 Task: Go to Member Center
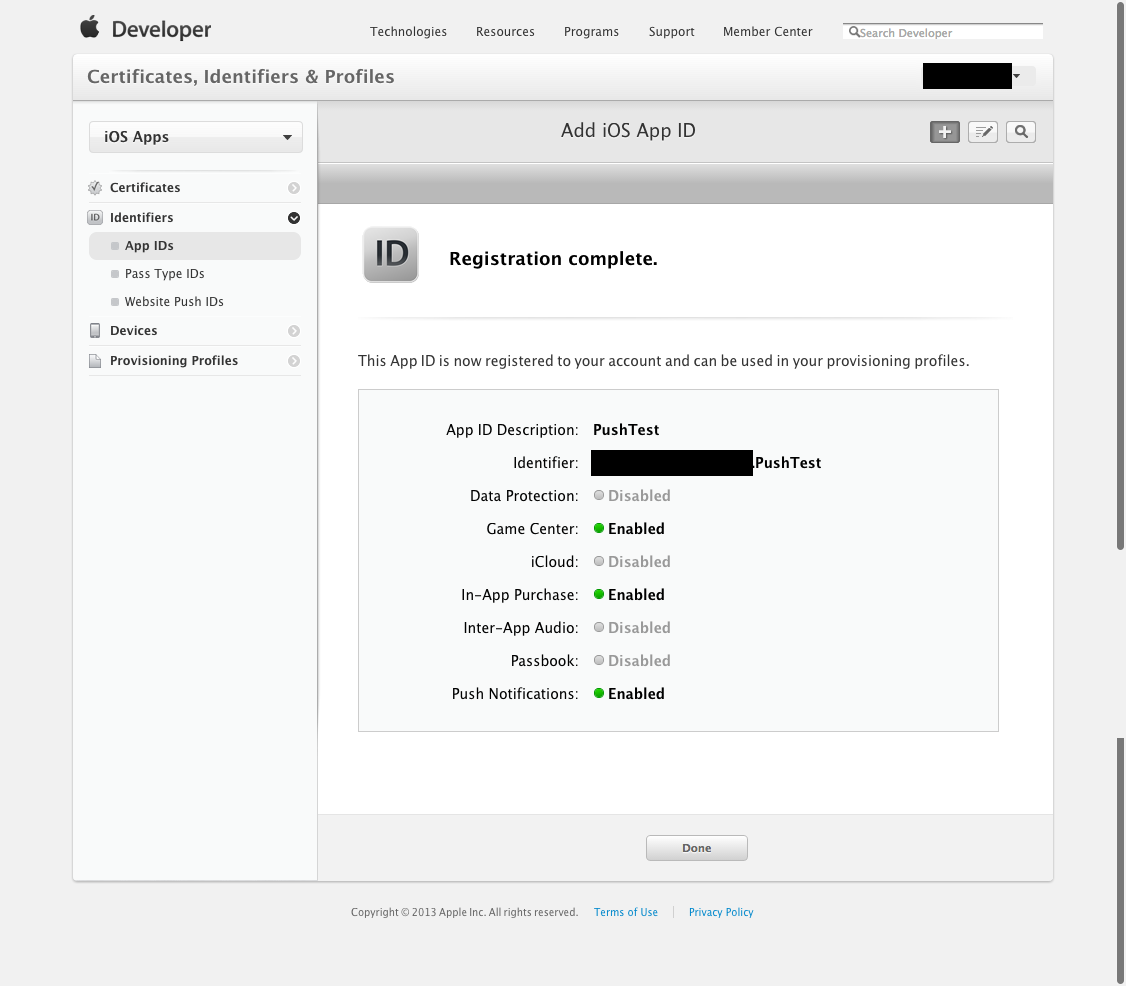coord(768,32)
